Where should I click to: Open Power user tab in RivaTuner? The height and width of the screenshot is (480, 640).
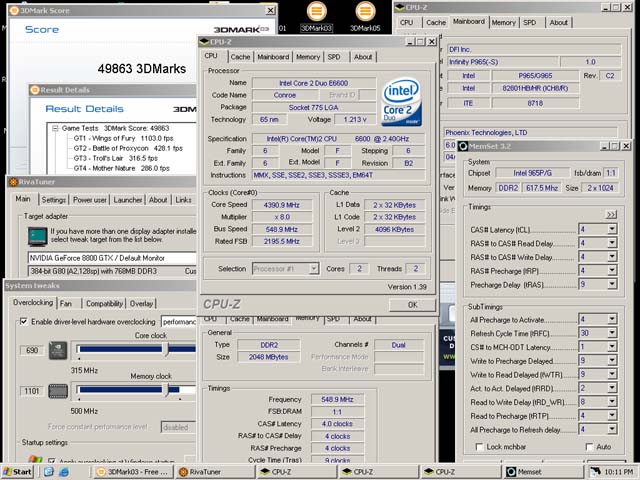[x=90, y=200]
